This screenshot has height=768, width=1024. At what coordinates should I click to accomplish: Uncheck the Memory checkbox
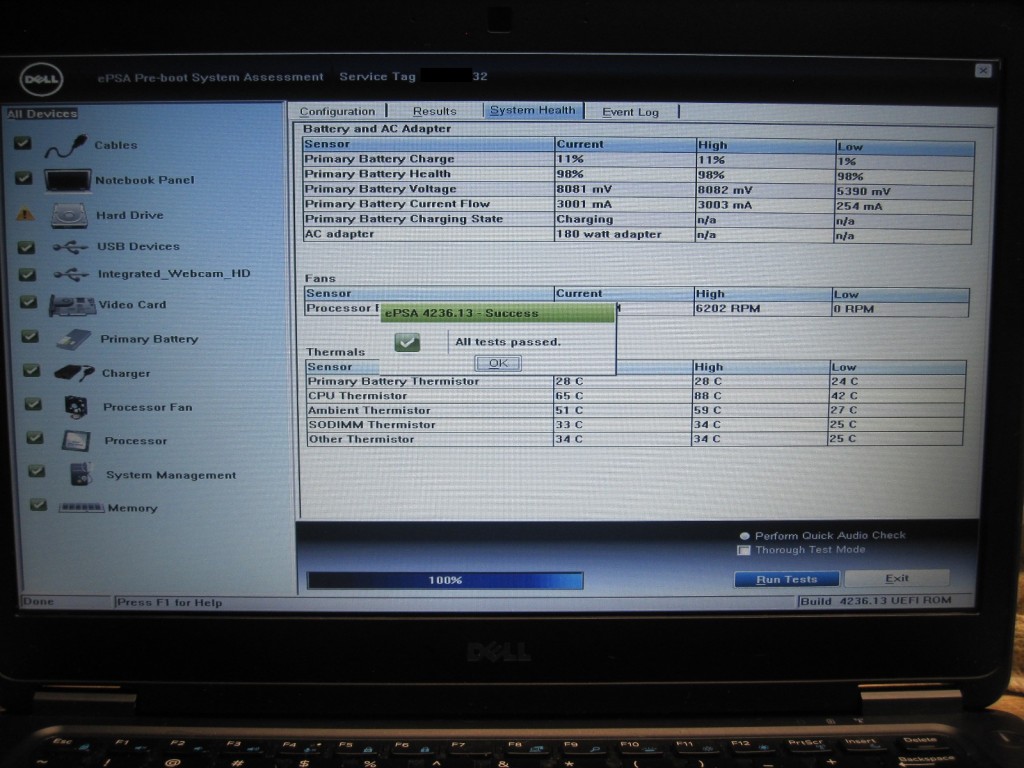click(39, 504)
